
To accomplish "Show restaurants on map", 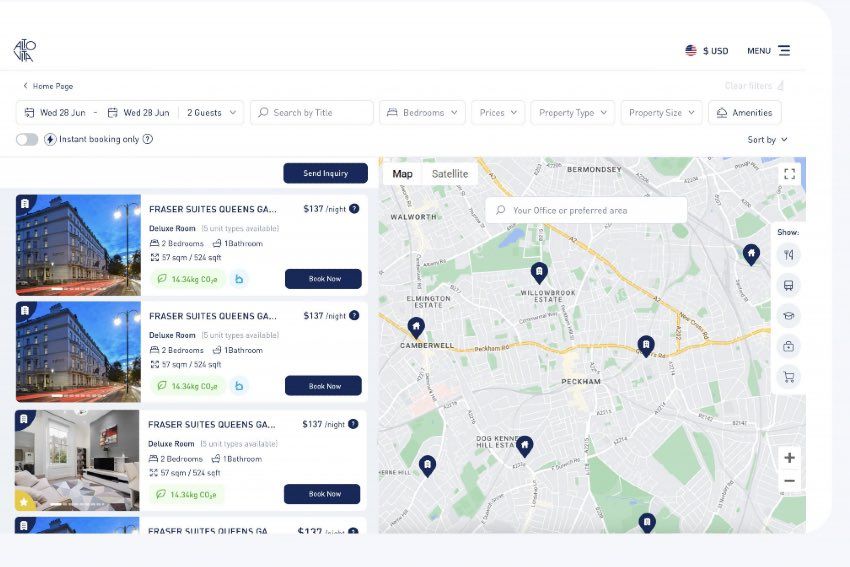I will [x=789, y=255].
